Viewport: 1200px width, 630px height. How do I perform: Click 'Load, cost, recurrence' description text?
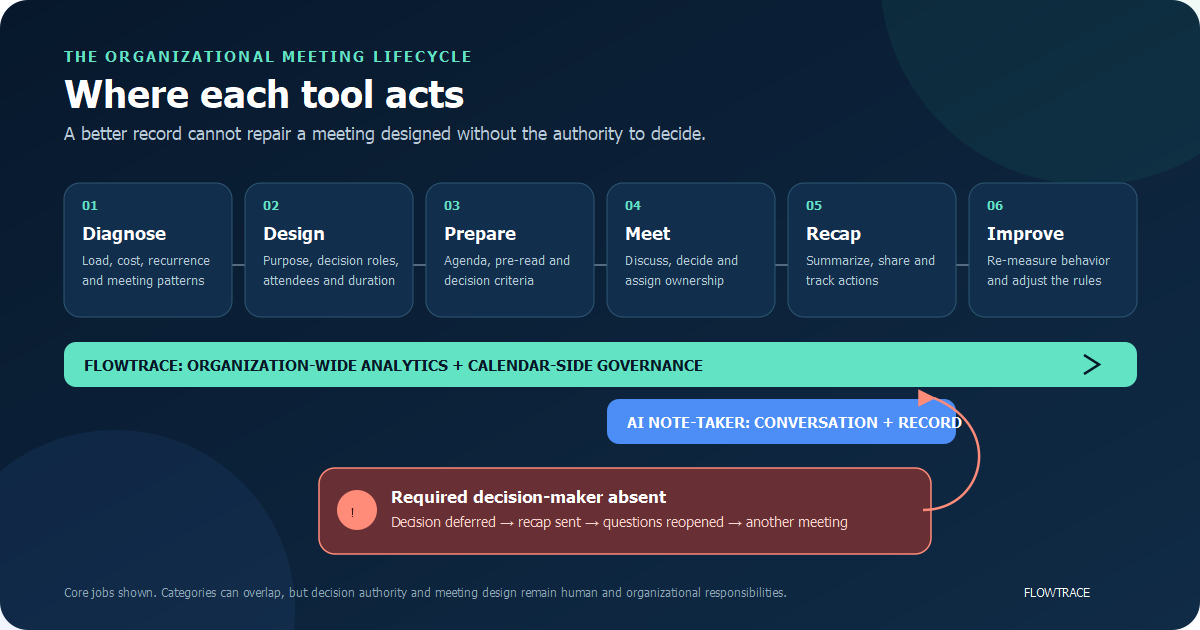(x=146, y=271)
